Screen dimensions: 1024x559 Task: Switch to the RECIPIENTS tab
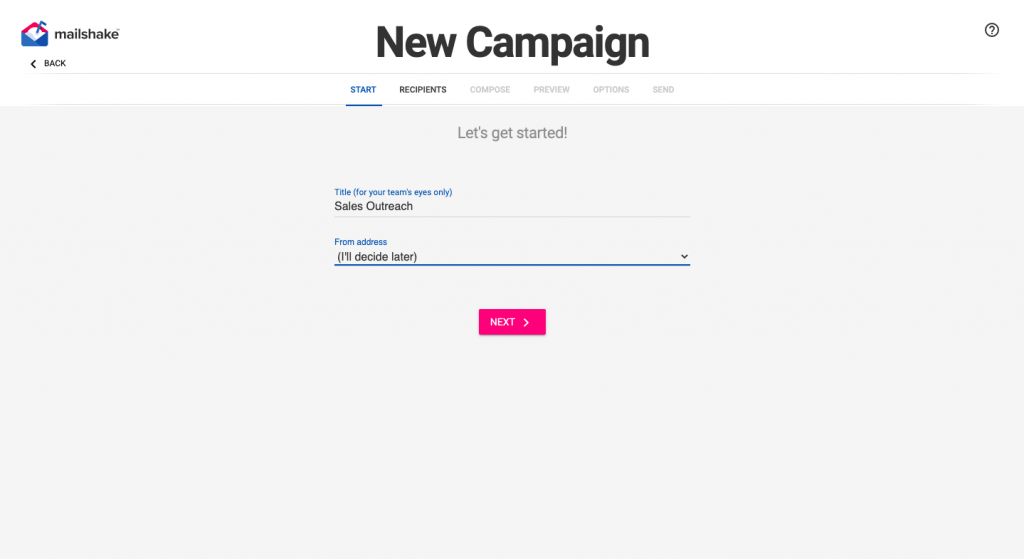[423, 89]
